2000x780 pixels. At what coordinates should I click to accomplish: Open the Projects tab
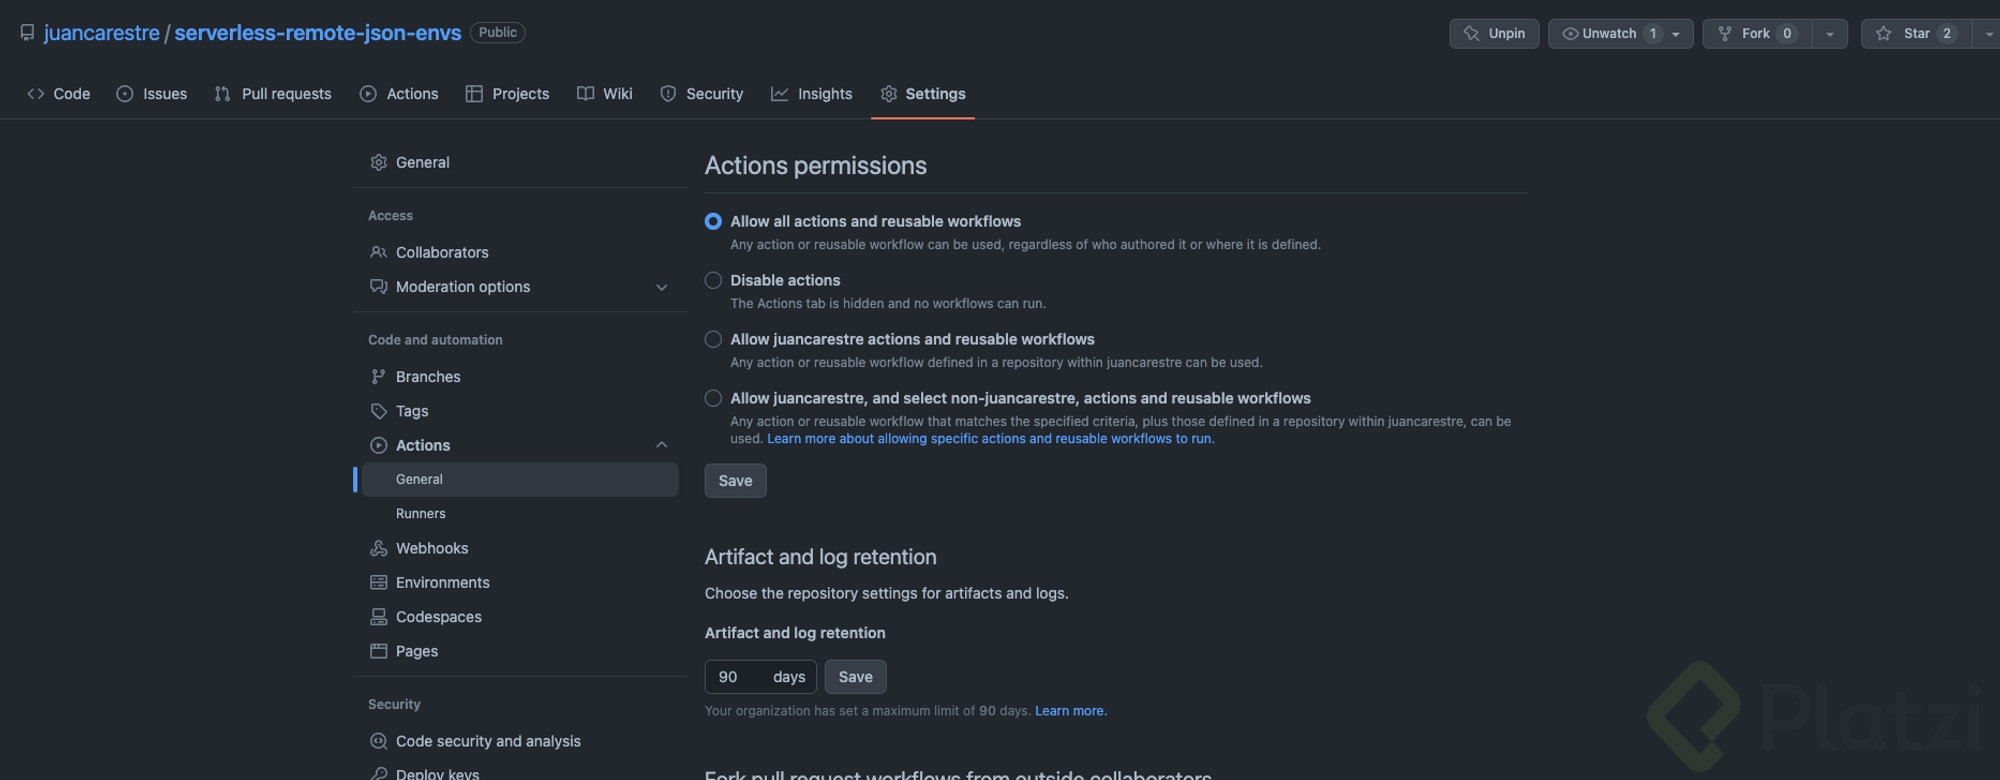pos(507,94)
